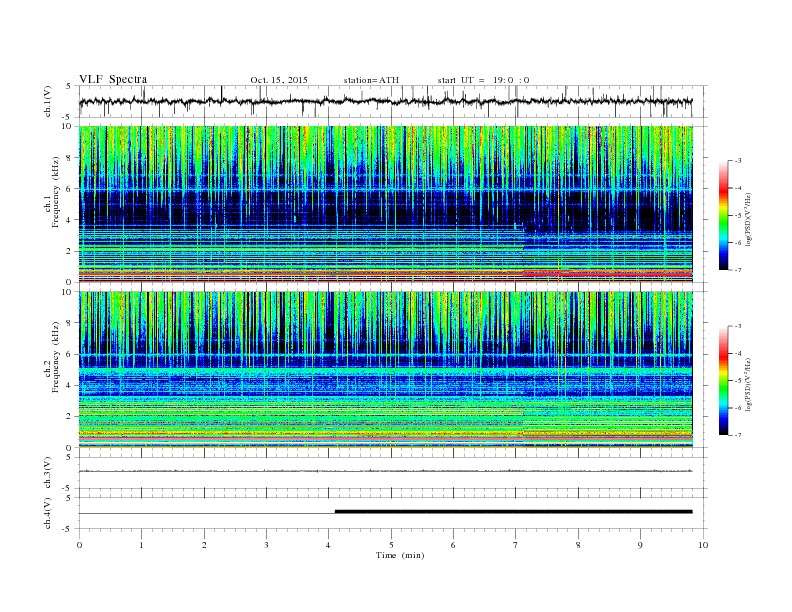792x612 pixels.
Task: Click the 'VLF Spectra' title text
Action: pos(113,79)
